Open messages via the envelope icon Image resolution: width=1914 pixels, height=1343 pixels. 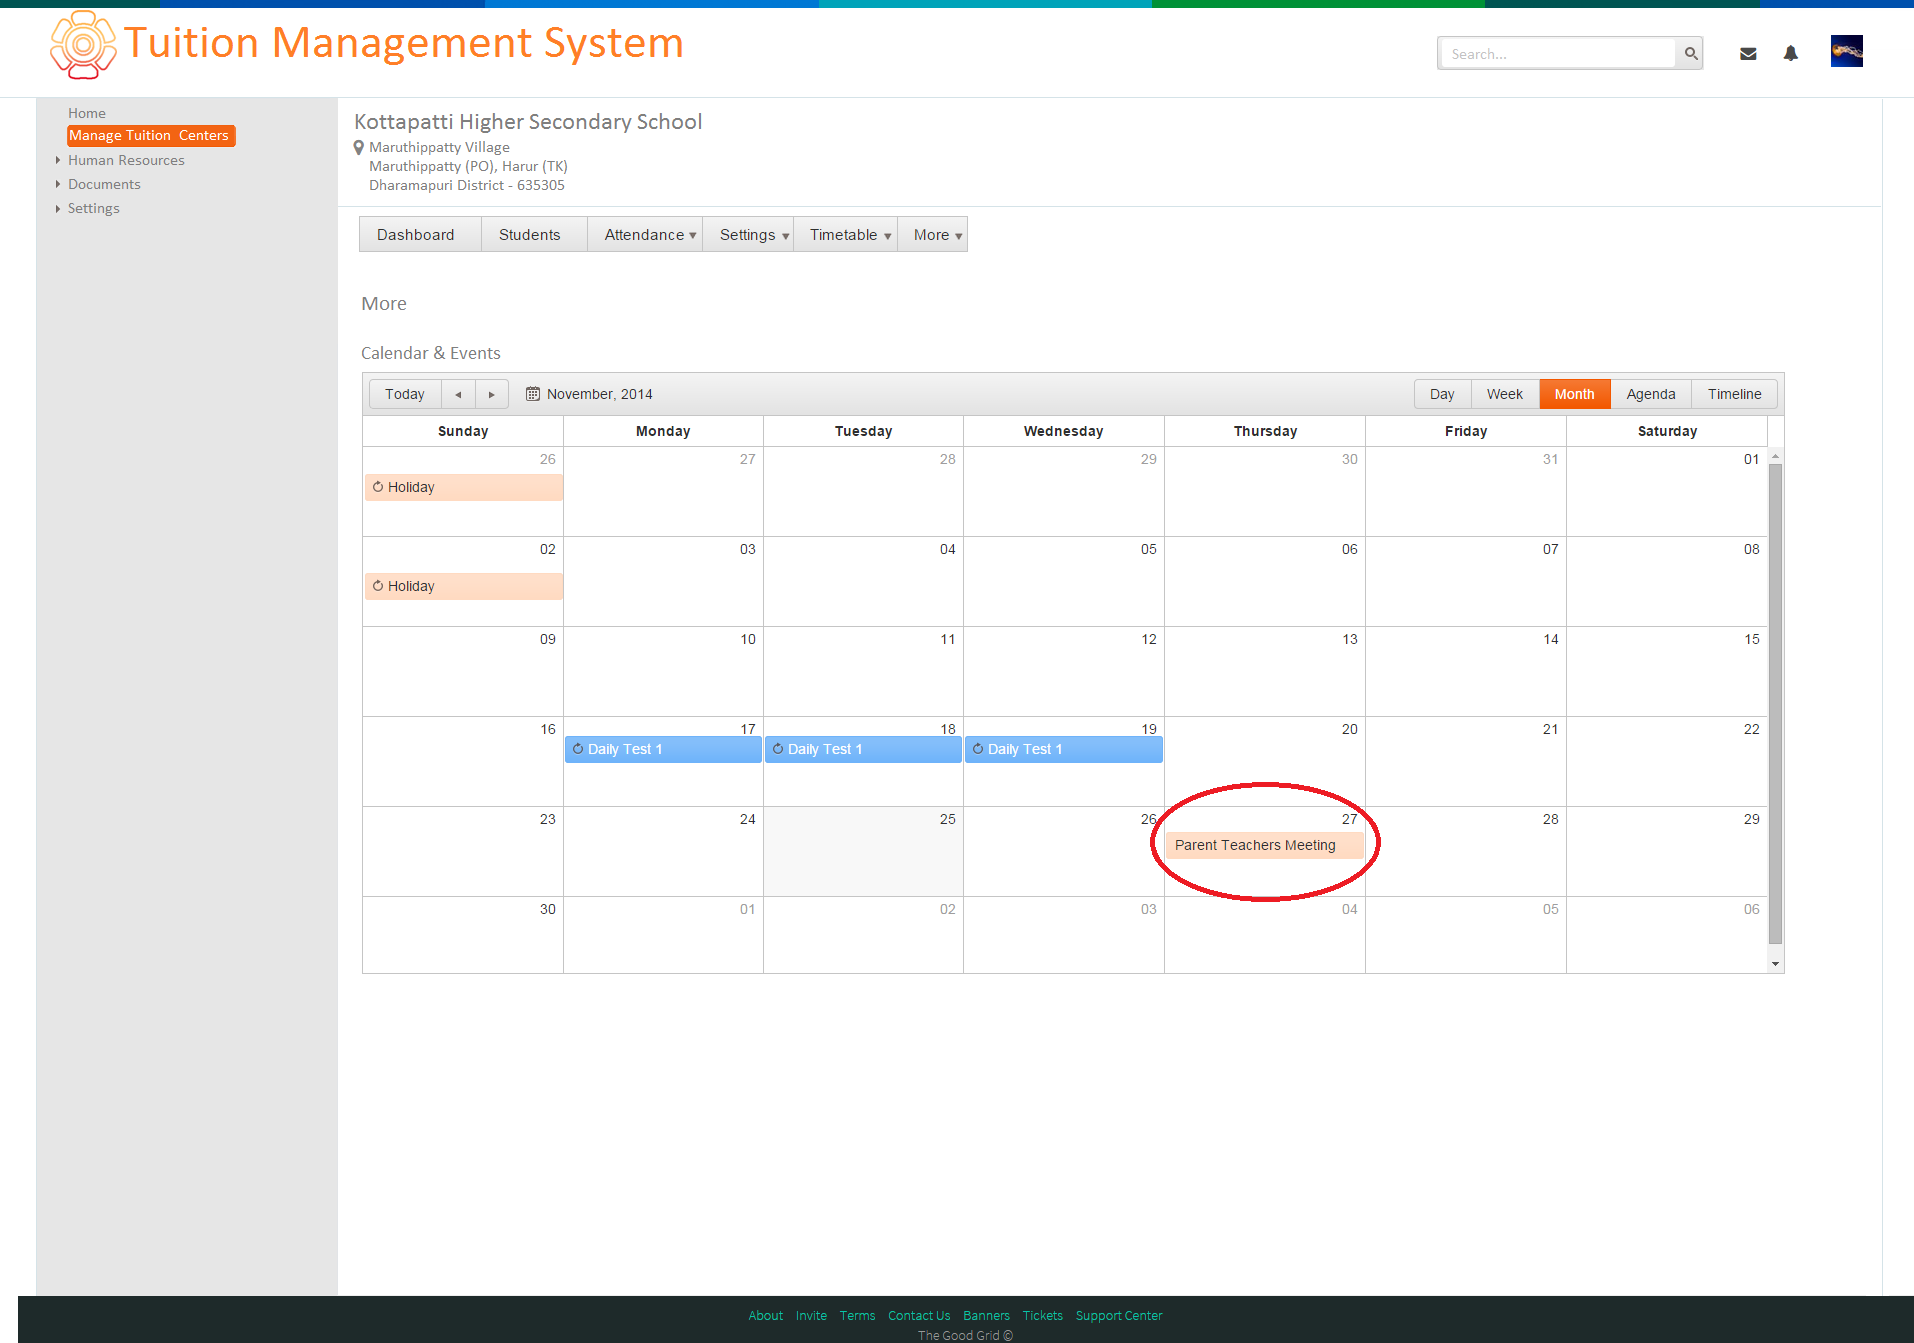[x=1748, y=54]
